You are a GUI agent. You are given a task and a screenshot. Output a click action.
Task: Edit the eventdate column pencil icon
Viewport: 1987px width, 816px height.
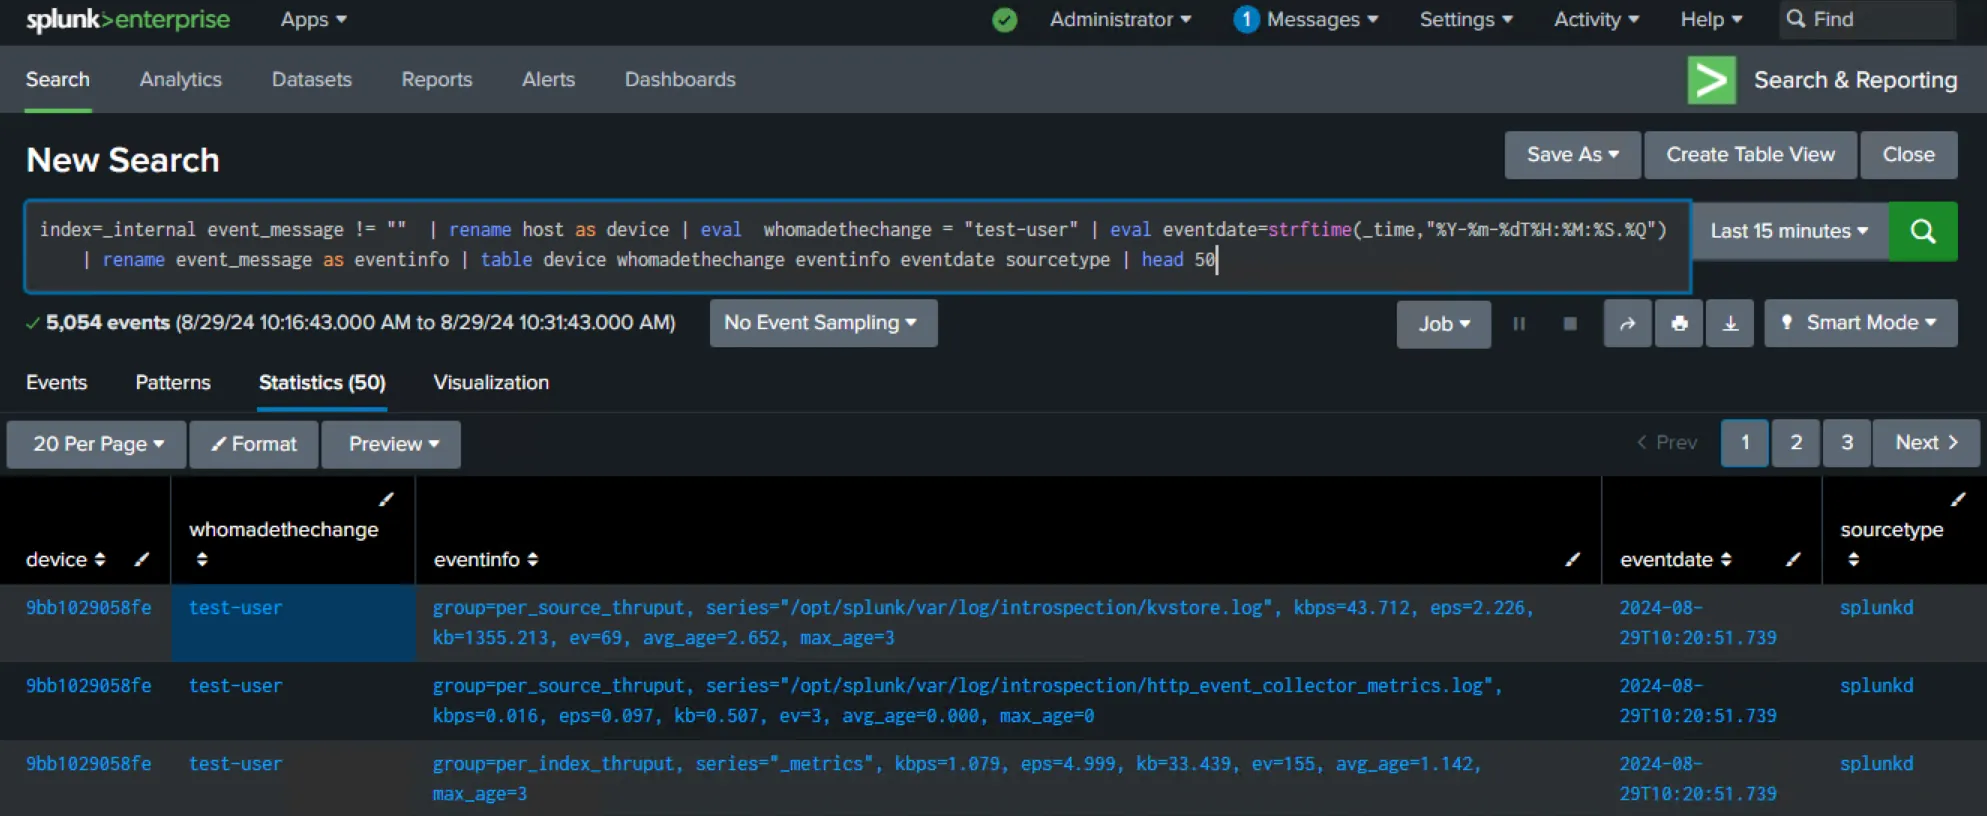tap(1793, 559)
